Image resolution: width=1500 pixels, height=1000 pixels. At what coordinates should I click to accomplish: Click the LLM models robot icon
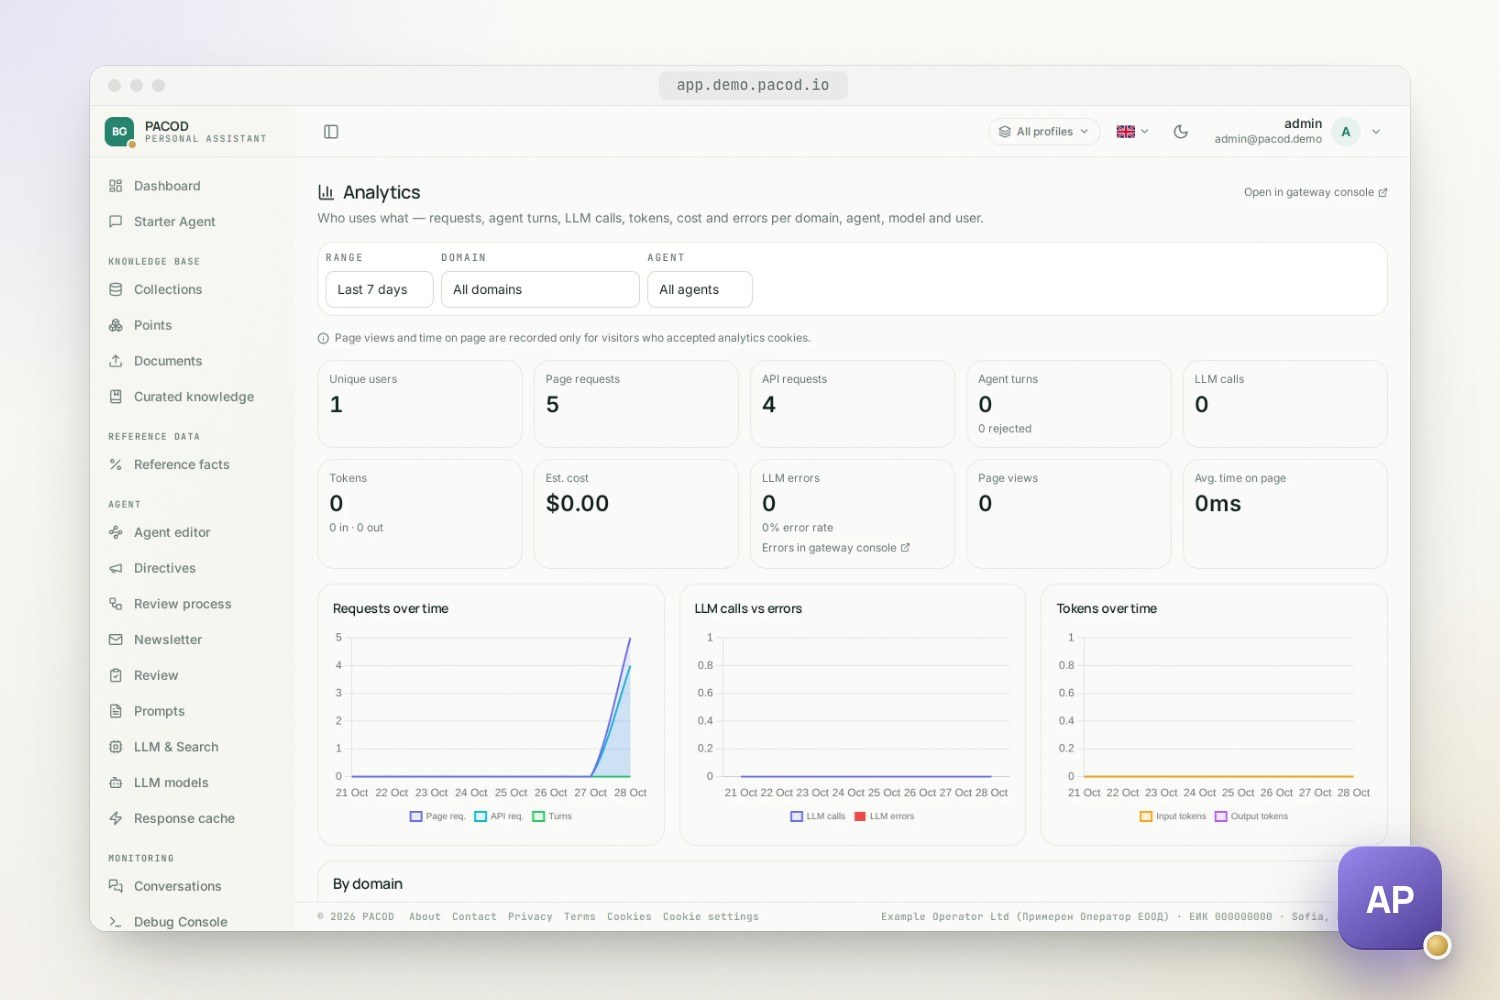tap(116, 783)
